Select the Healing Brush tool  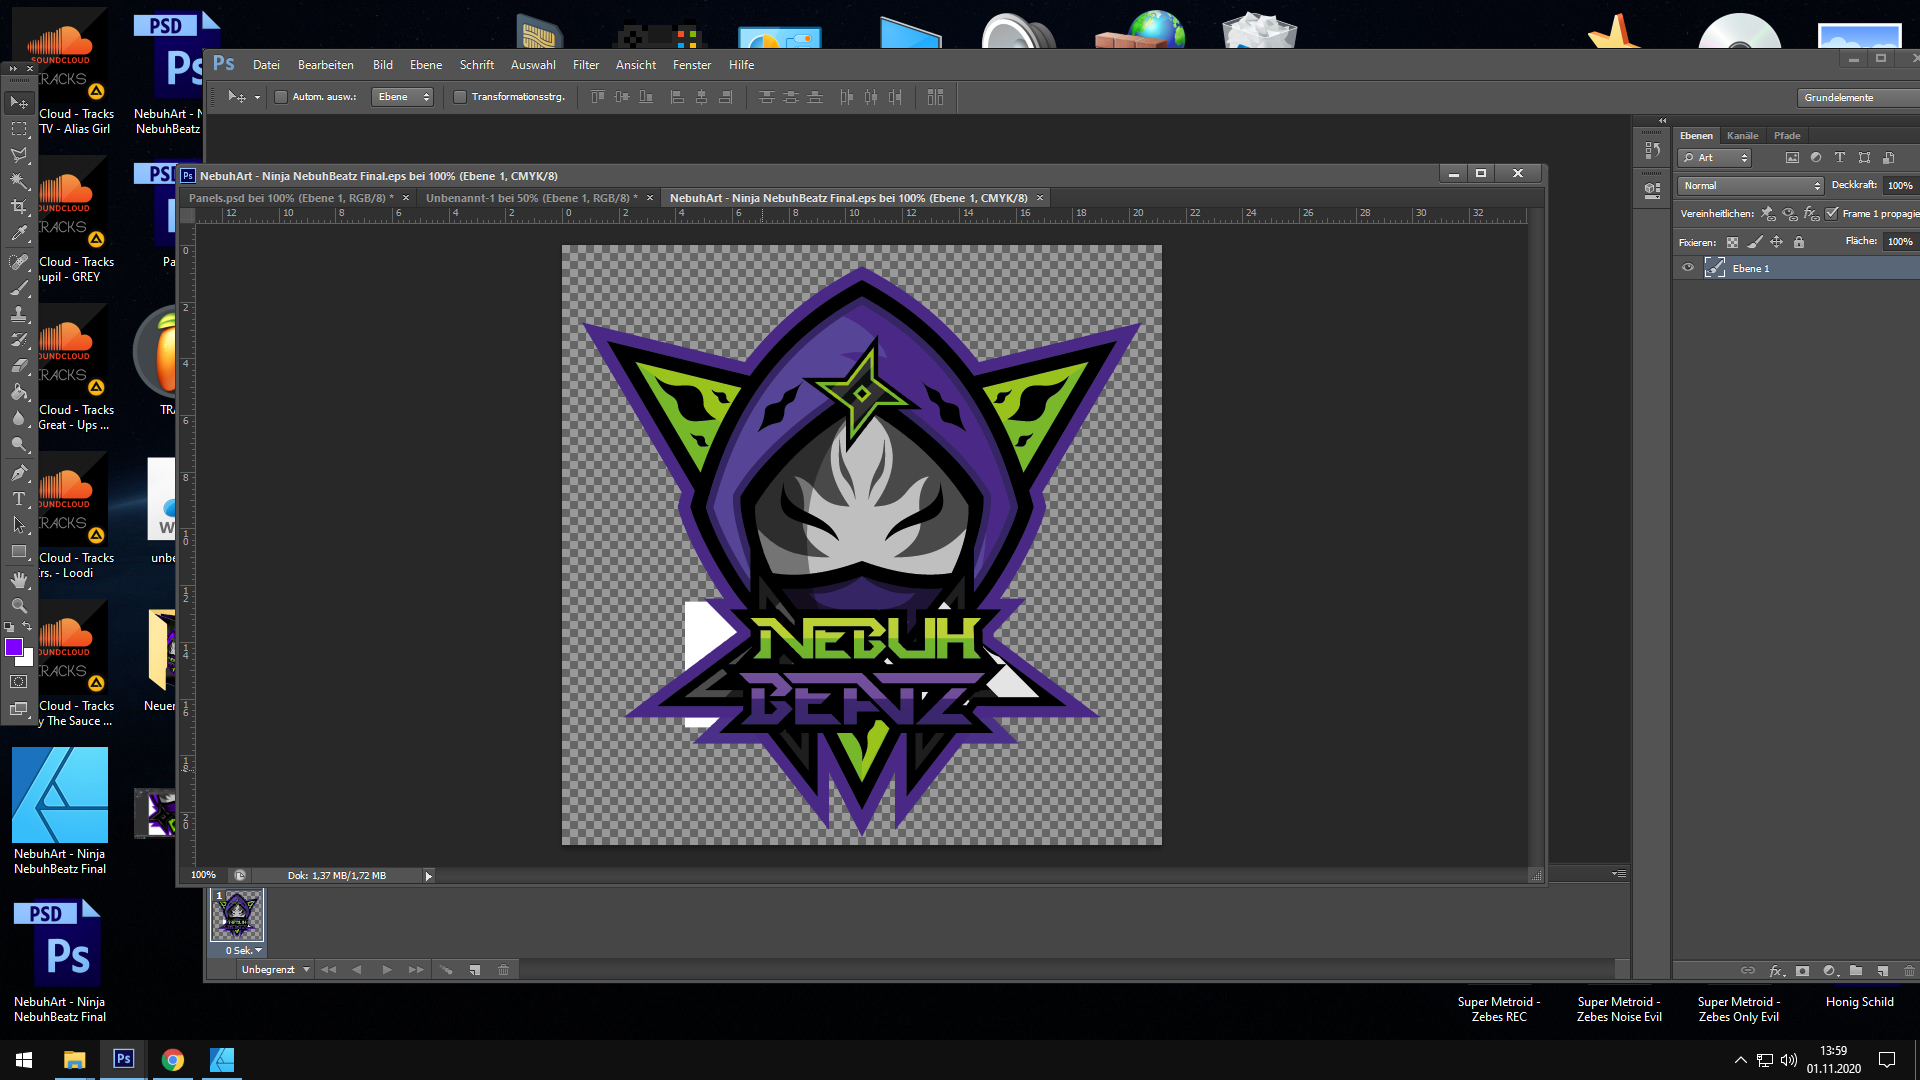tap(19, 262)
